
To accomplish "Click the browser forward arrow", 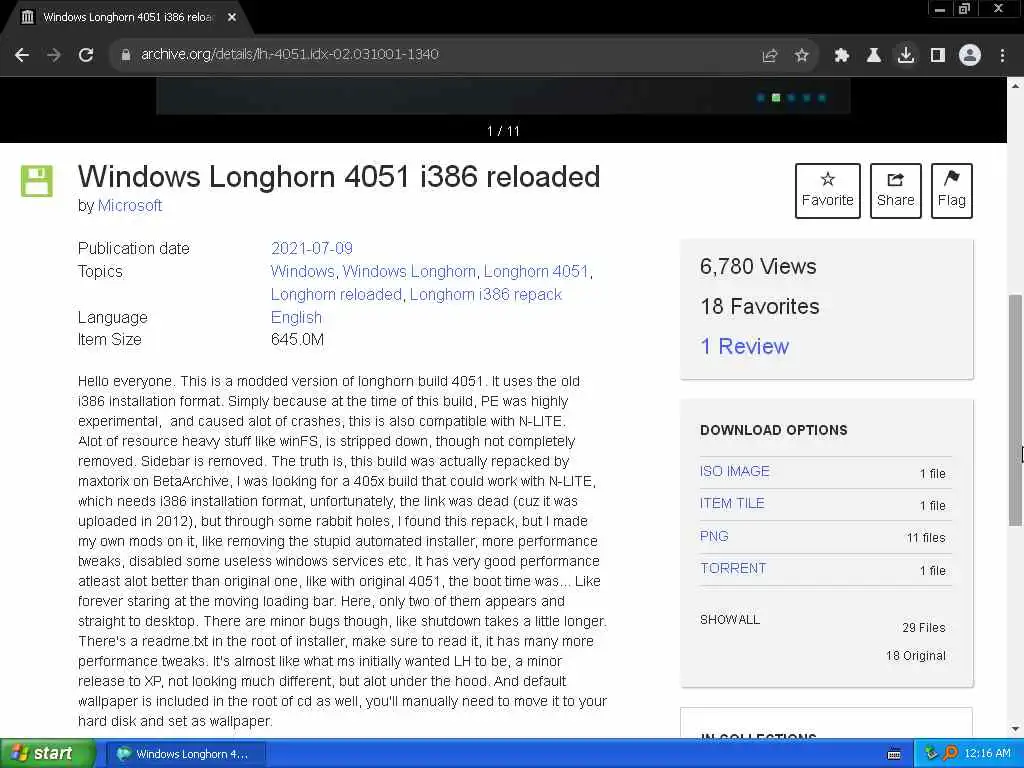I will click(54, 55).
